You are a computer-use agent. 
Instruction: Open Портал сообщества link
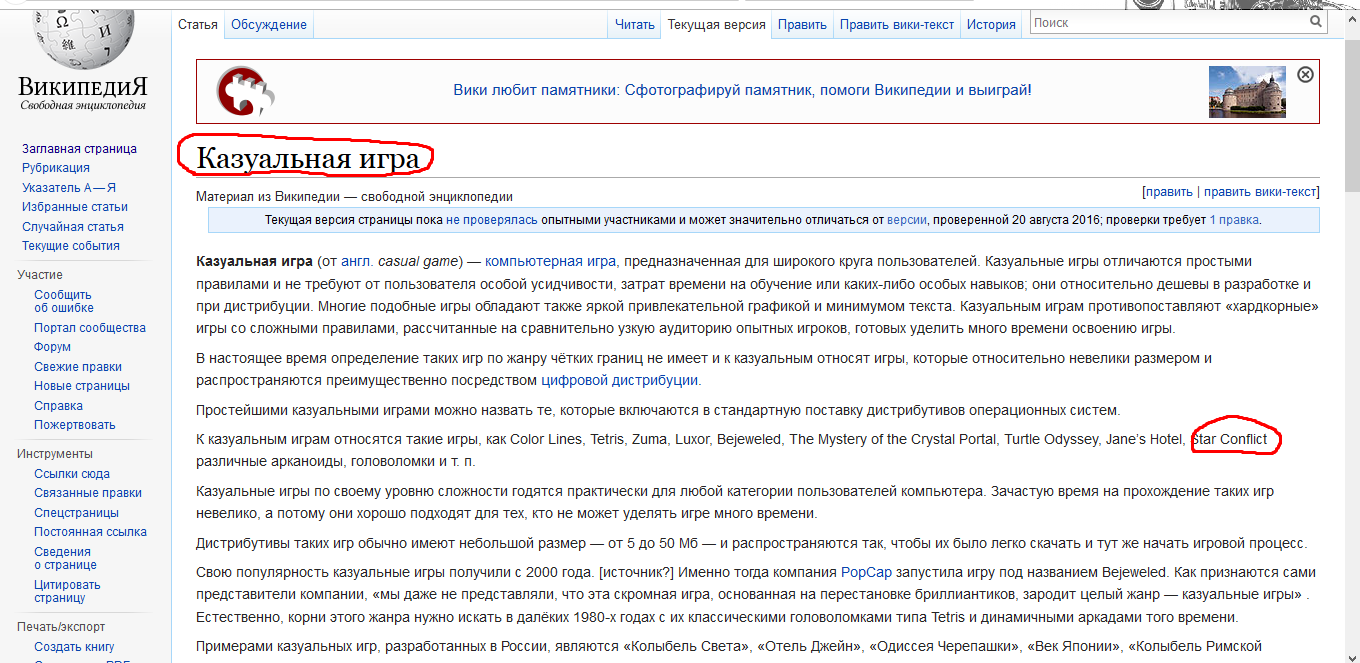point(90,328)
